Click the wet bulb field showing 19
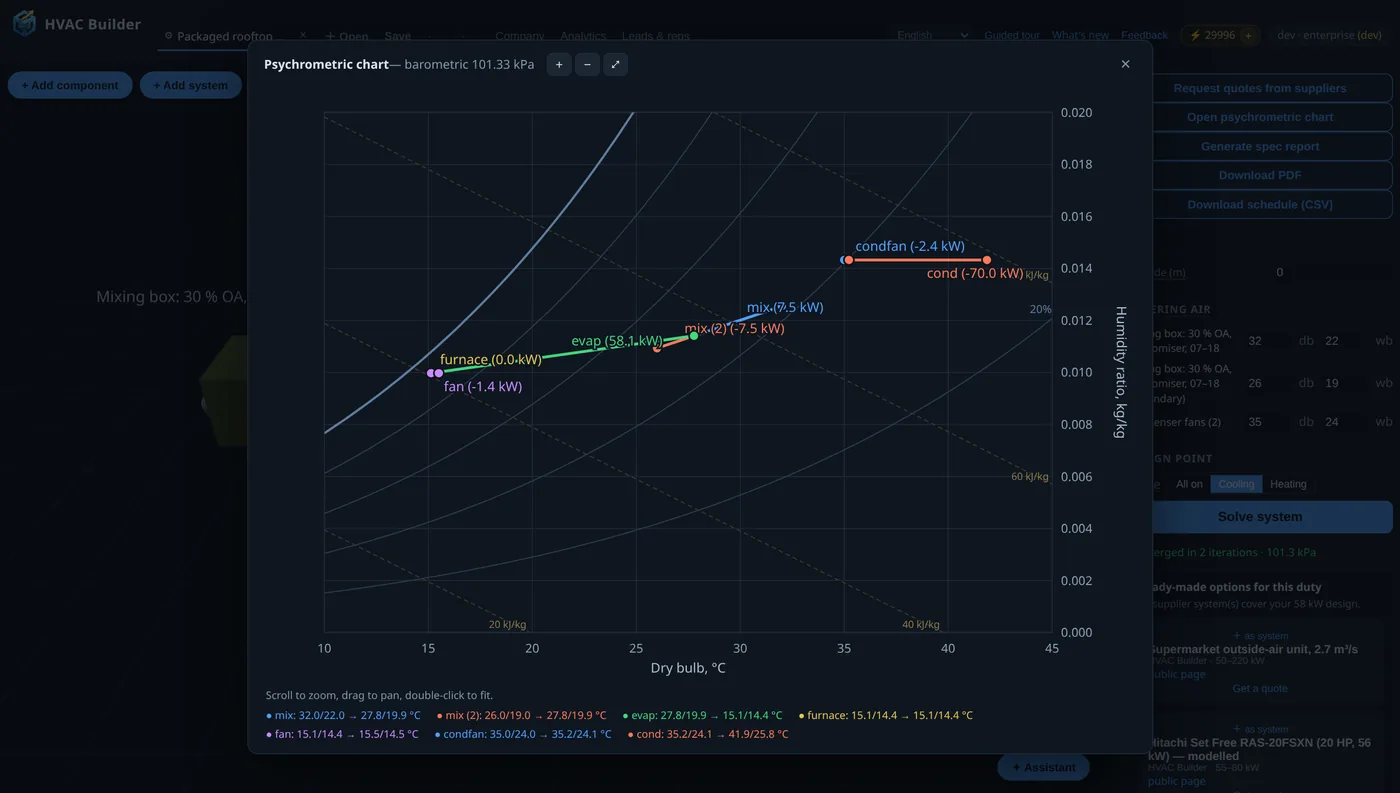Screen dimensions: 1400x793 pyautogui.click(x=1345, y=383)
